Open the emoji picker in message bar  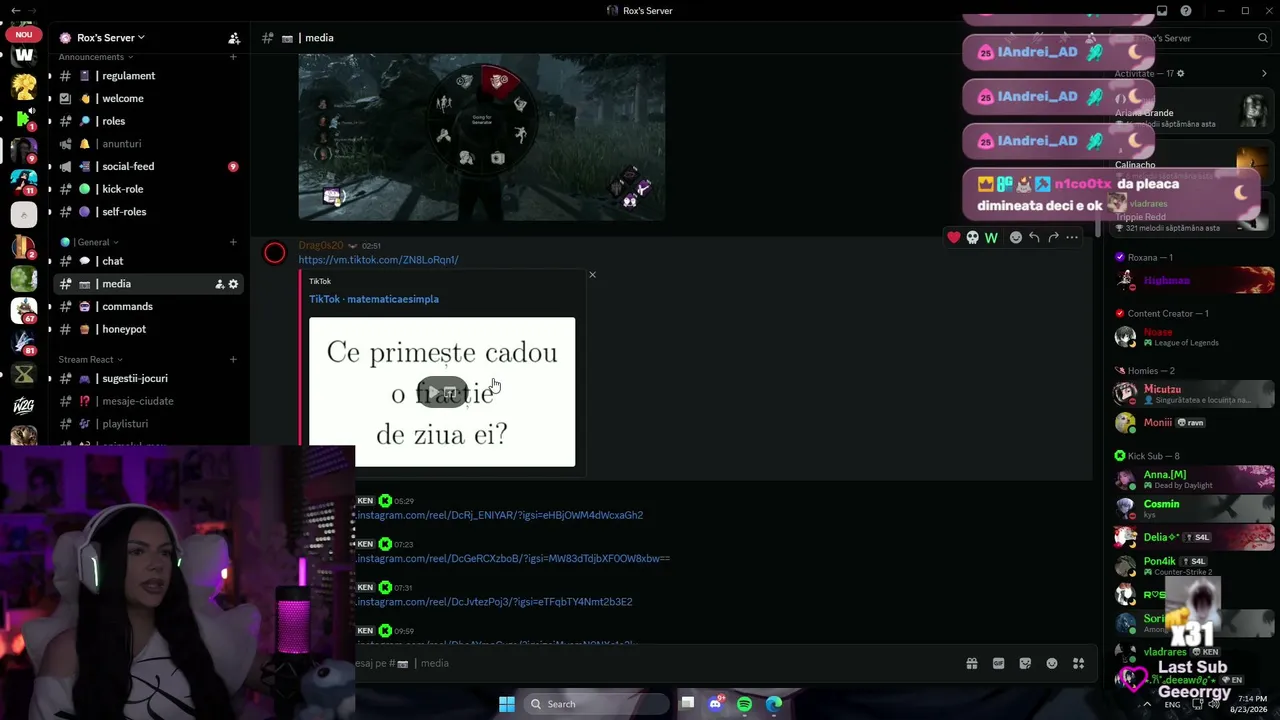click(x=1052, y=663)
